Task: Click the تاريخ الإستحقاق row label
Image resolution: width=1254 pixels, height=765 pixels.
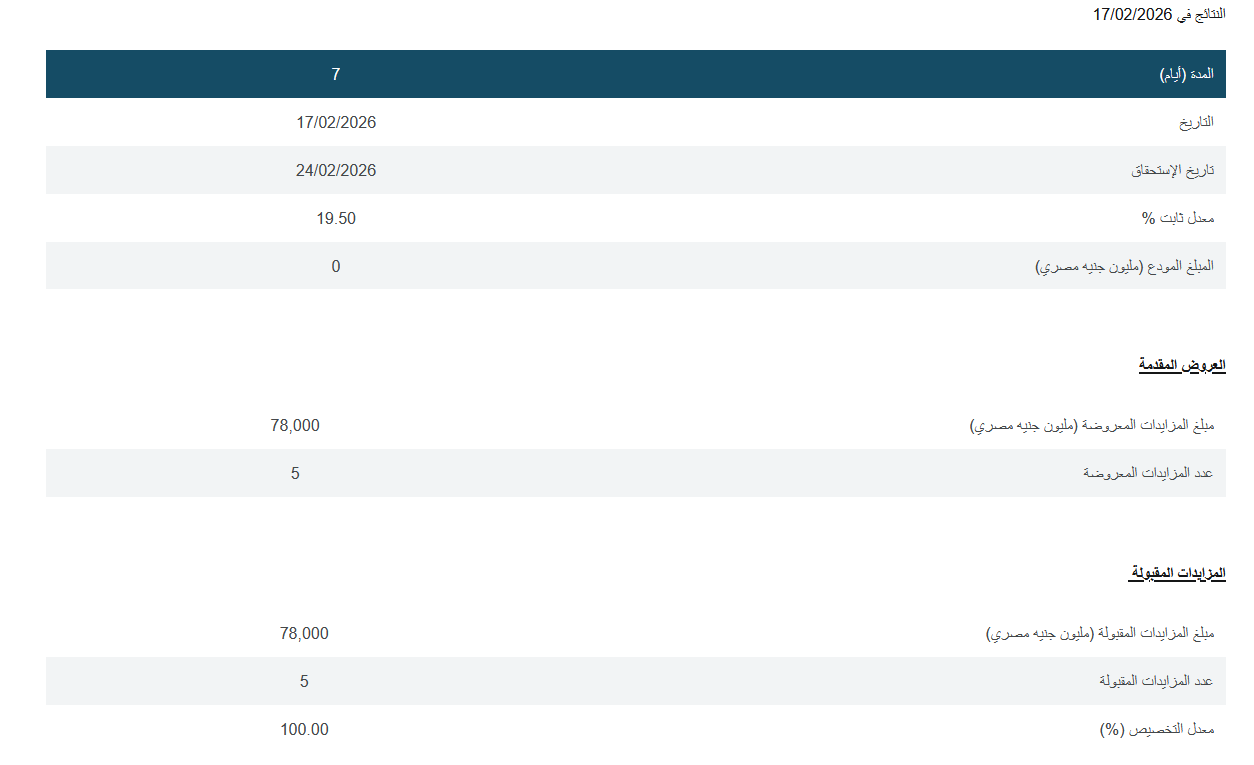Action: pyautogui.click(x=1172, y=170)
